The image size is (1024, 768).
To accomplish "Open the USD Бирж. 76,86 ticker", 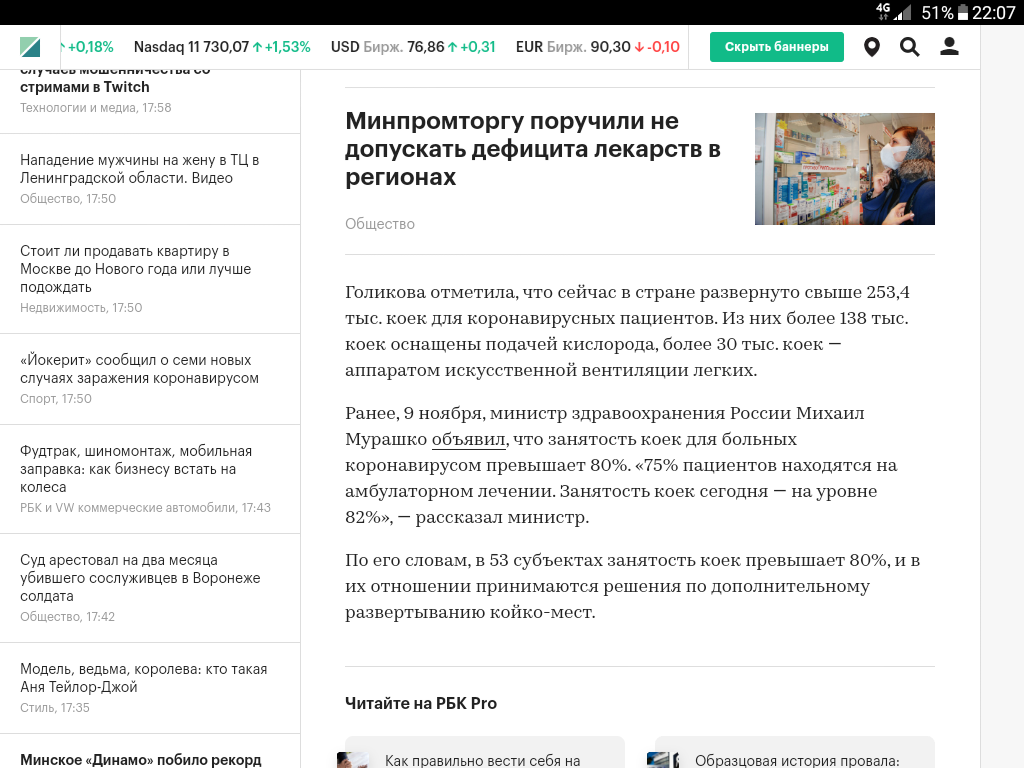I will click(x=413, y=47).
